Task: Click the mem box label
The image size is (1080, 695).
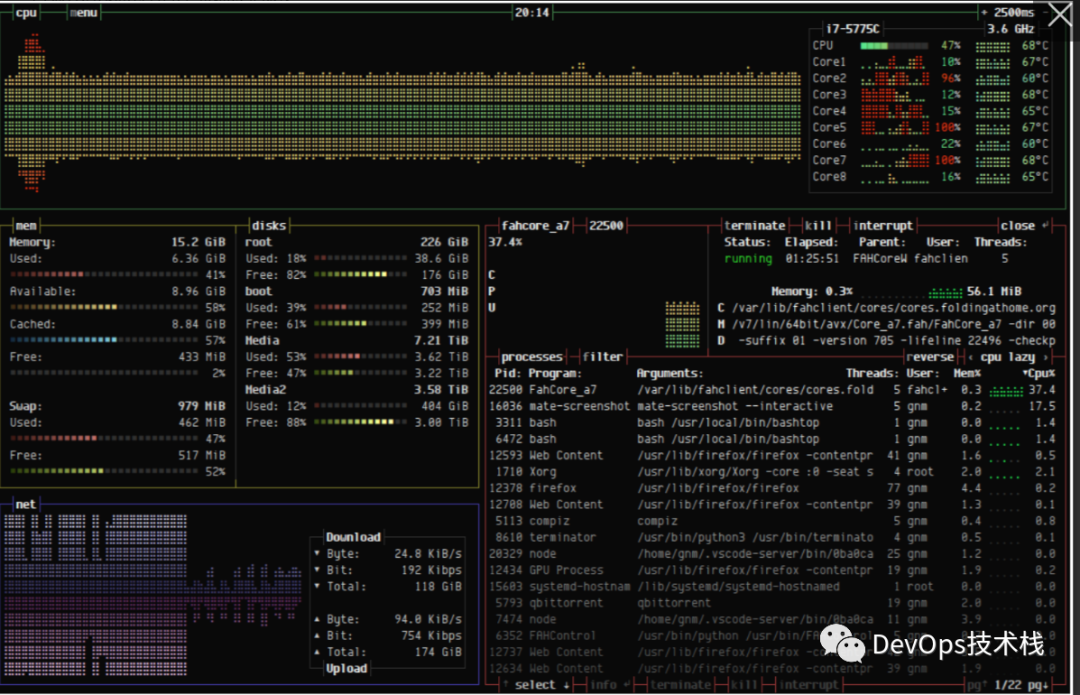Action: (26, 225)
